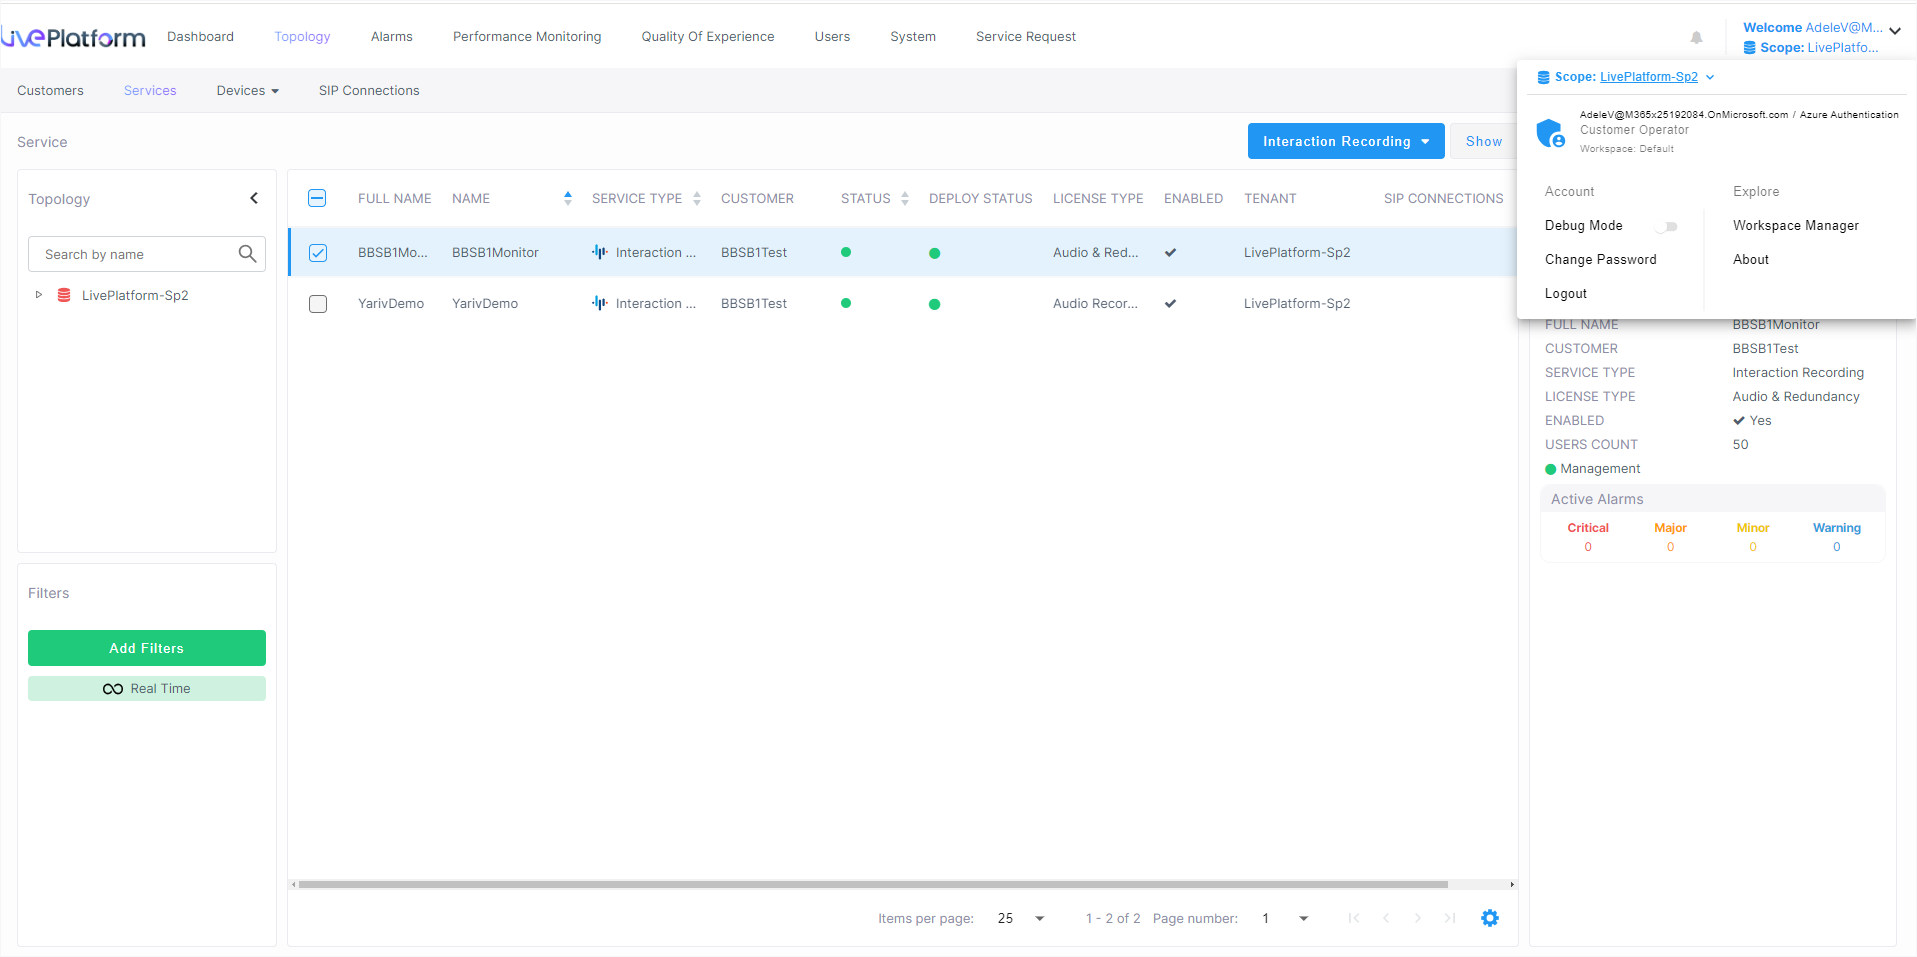1917x957 pixels.
Task: Click the table settings gear icon
Action: click(1490, 918)
